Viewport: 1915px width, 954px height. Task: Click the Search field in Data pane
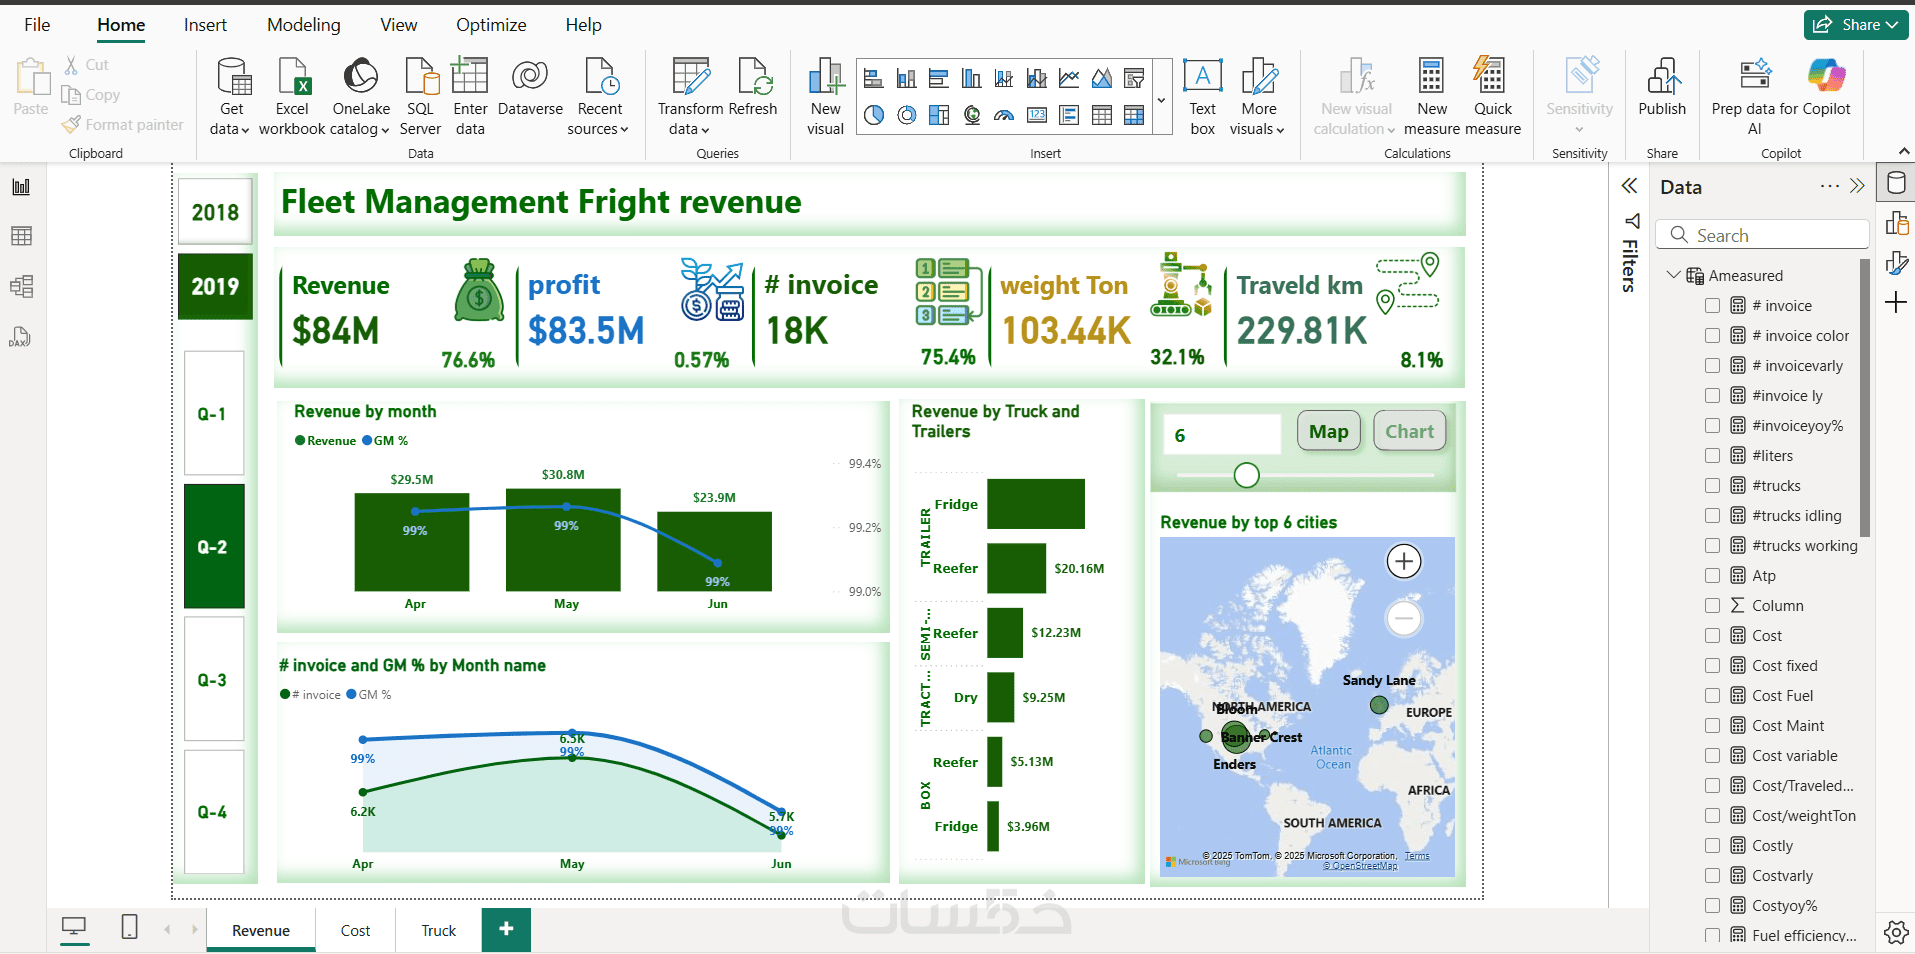coord(1763,235)
